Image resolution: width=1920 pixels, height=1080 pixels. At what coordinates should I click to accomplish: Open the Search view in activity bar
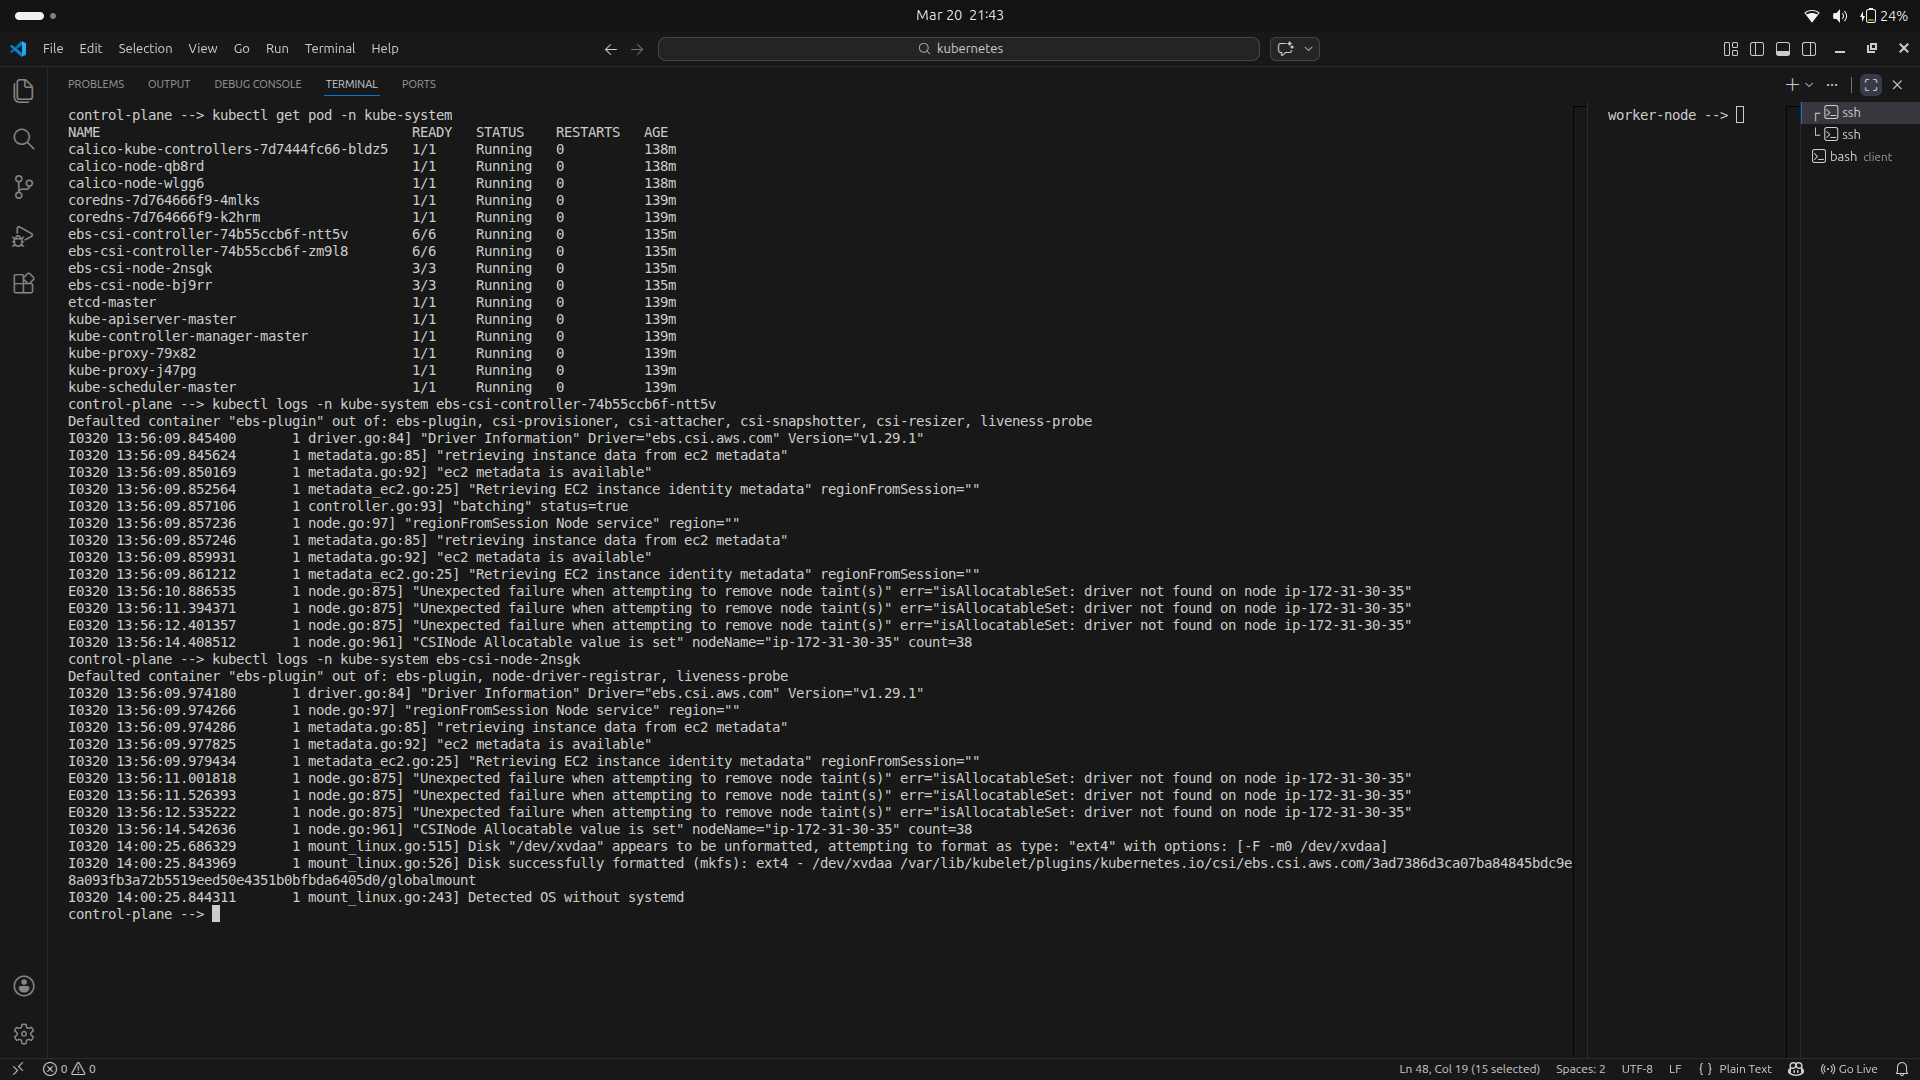click(24, 139)
